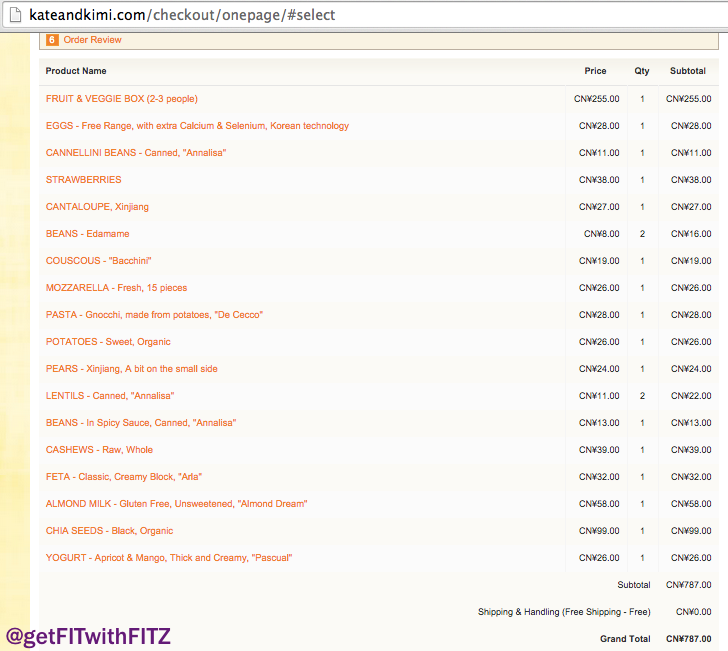Click the CN¥8.00 Edamame price

point(602,234)
